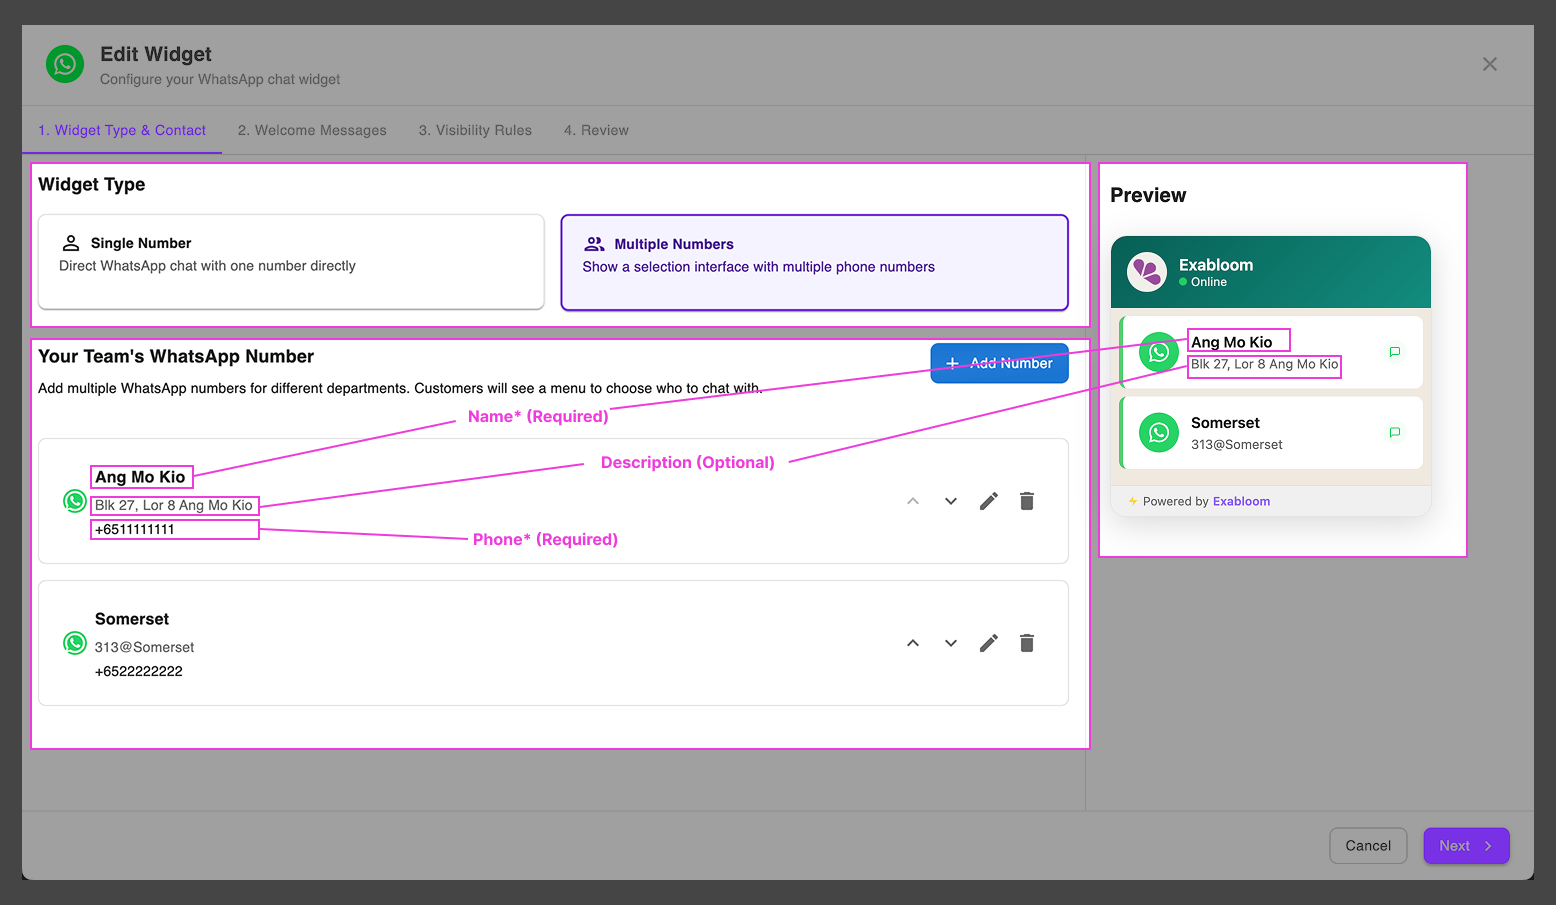This screenshot has width=1556, height=905.
Task: Open the Exabloom link in preview footer
Action: (x=1241, y=502)
